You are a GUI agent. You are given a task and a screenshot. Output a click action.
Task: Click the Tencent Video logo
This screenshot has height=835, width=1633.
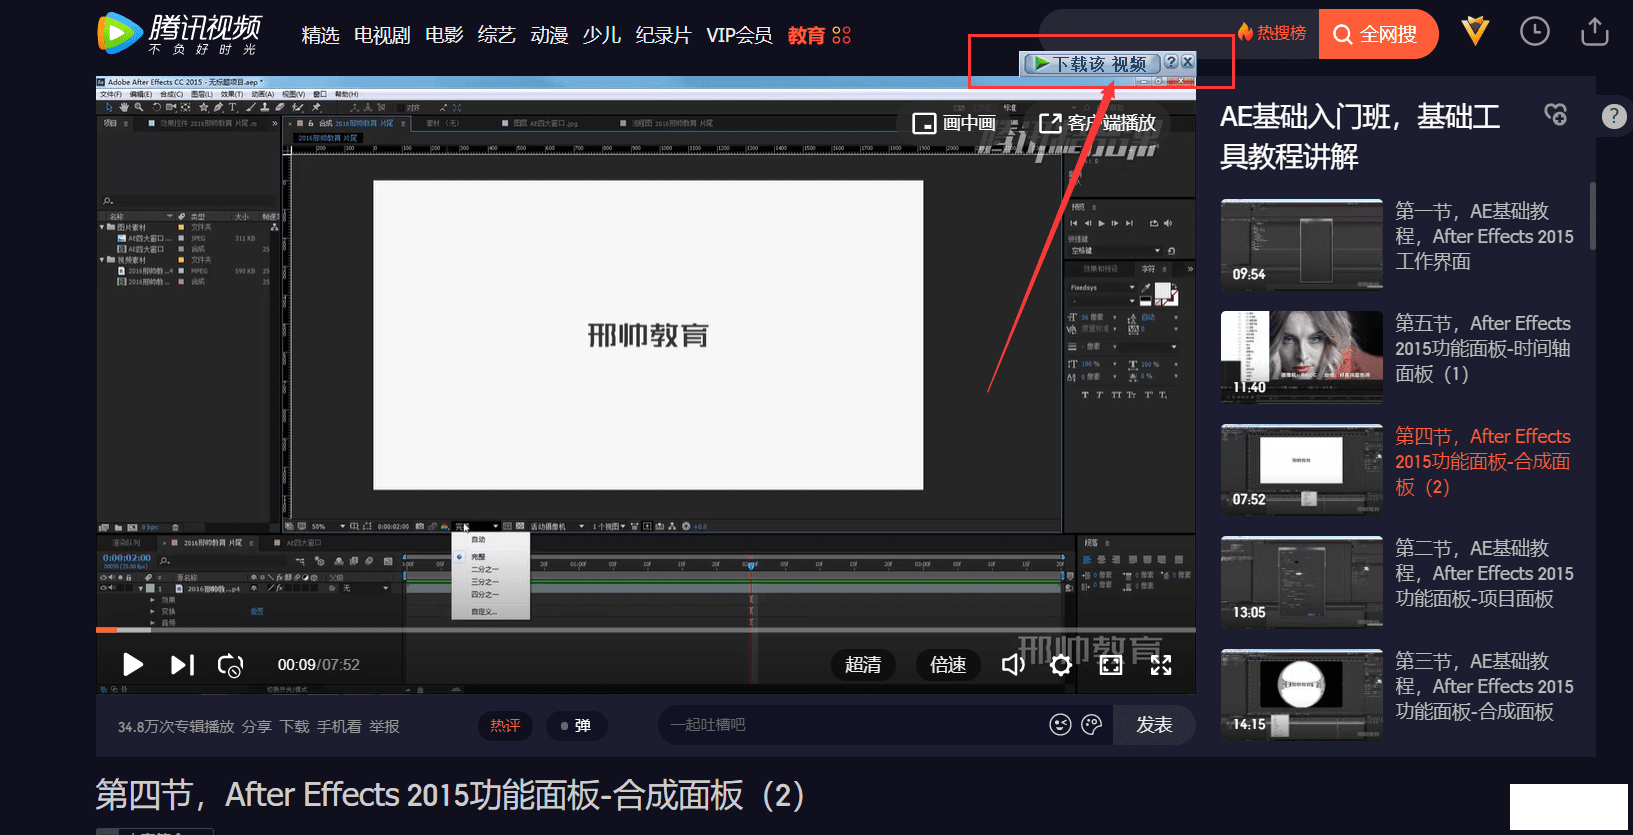(x=179, y=34)
